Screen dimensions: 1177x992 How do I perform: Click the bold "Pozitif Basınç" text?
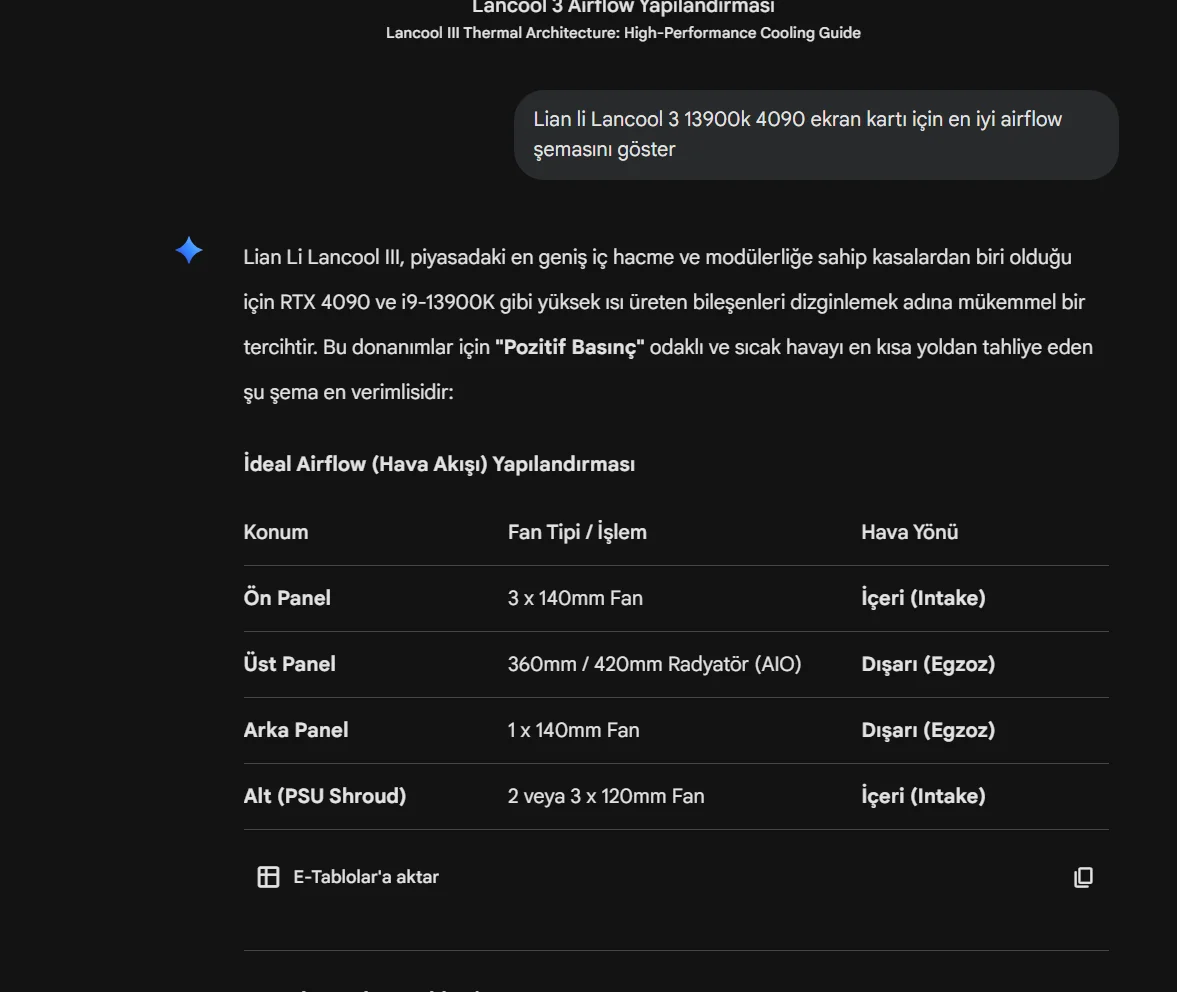pyautogui.click(x=570, y=347)
